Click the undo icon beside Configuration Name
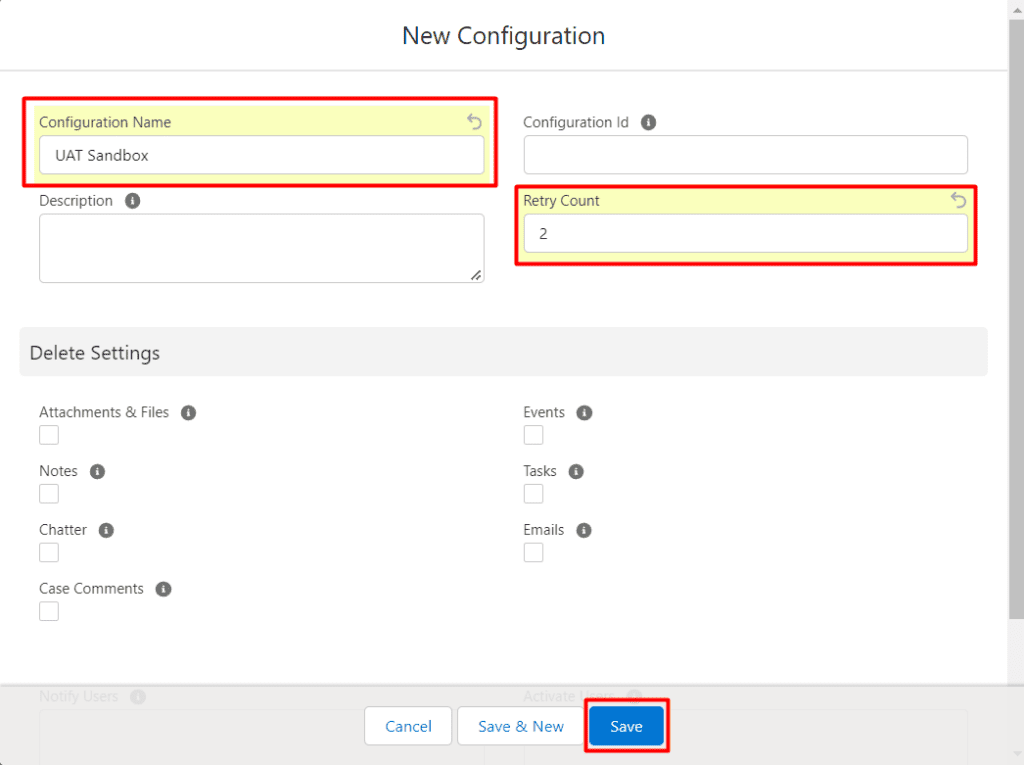The height and width of the screenshot is (765, 1024). pyautogui.click(x=474, y=122)
